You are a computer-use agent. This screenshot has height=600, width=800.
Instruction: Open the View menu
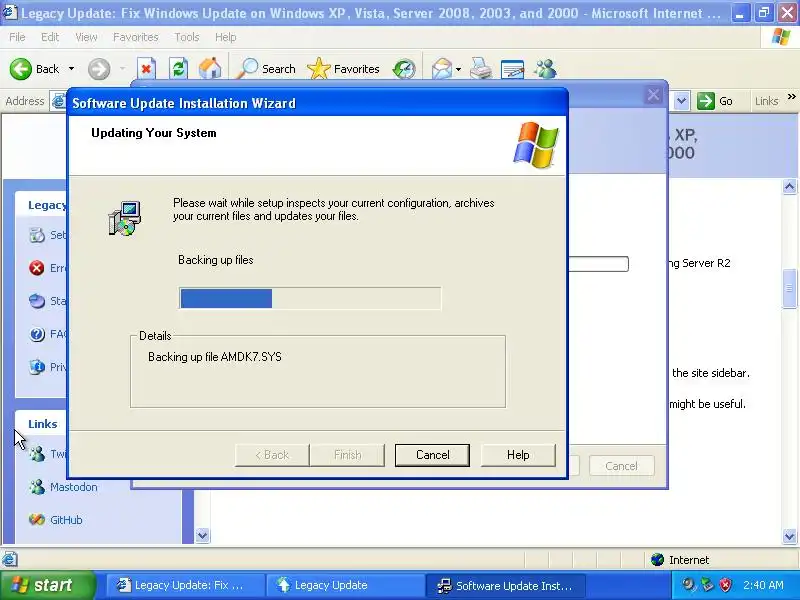(86, 37)
